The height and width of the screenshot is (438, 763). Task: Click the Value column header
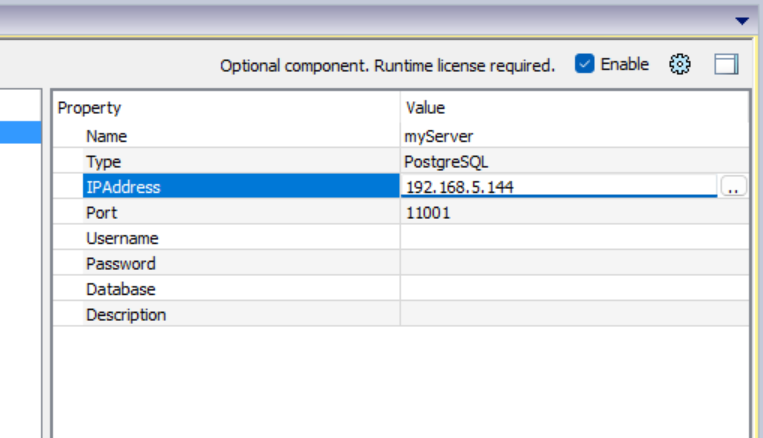click(575, 108)
